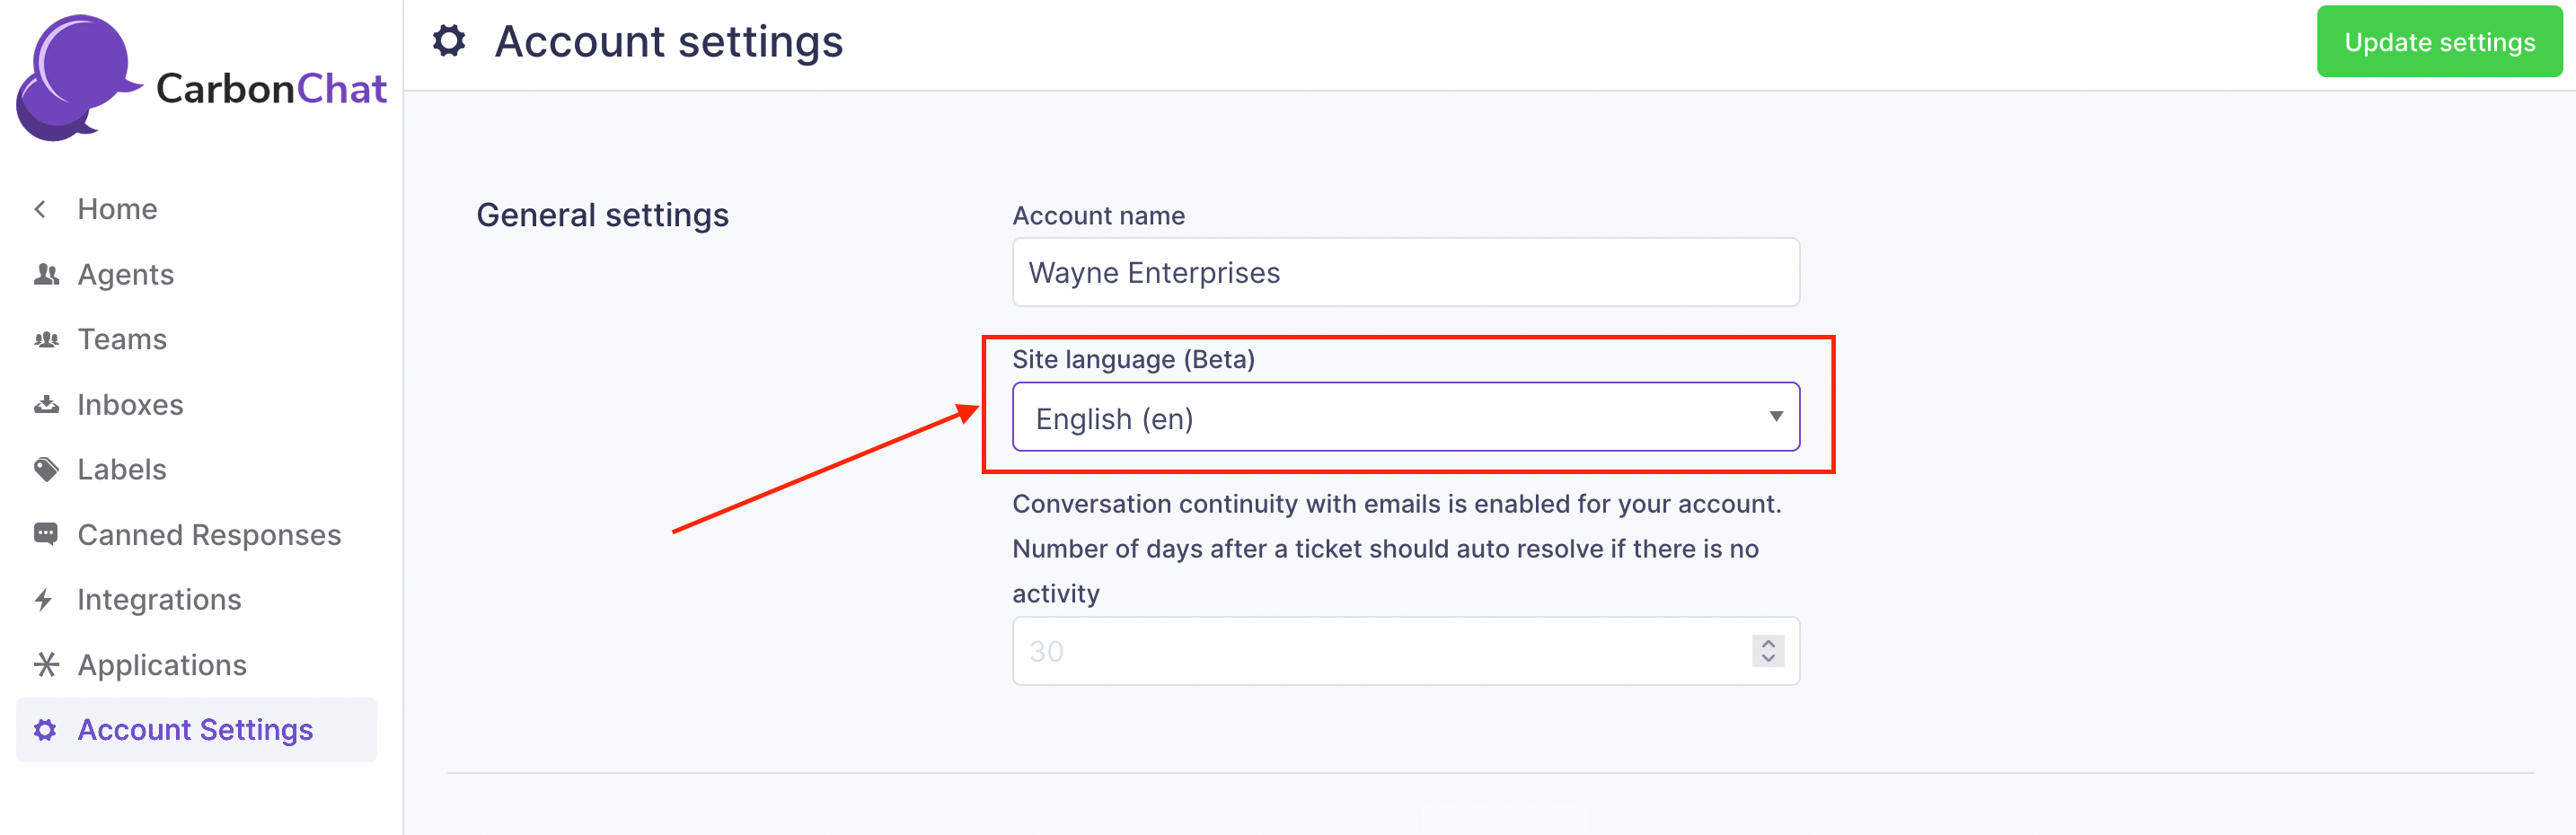Click the Integrations lightning bolt icon
This screenshot has width=2576, height=835.
44,600
